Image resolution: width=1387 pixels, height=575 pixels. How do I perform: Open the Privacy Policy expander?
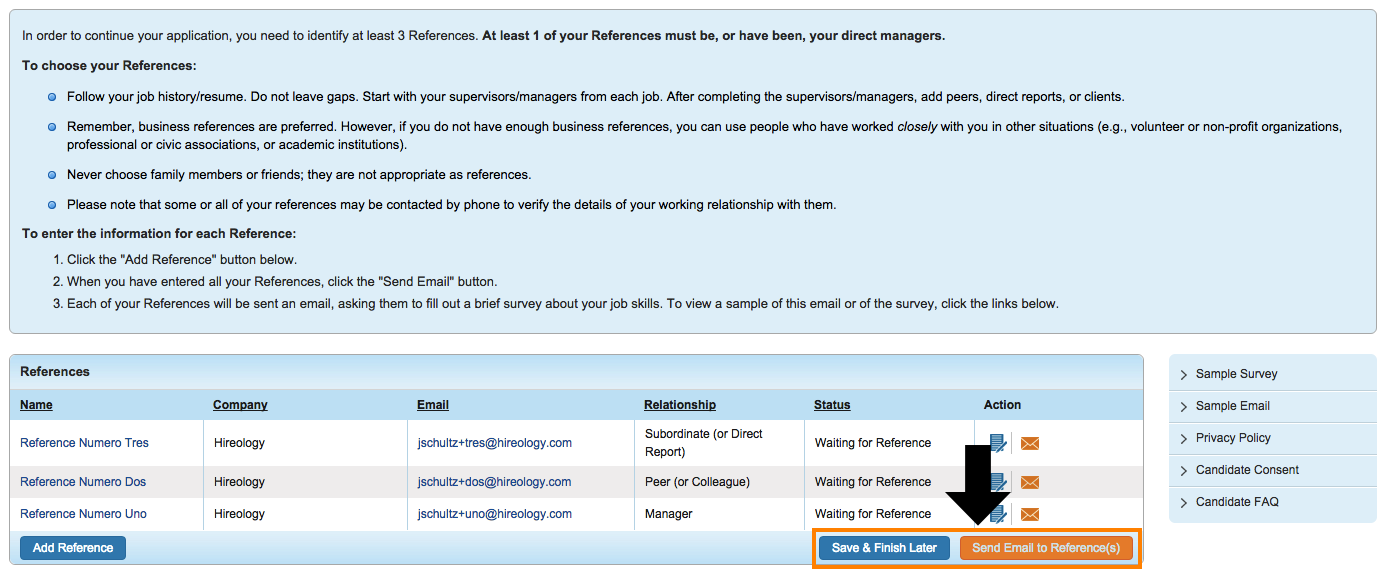1233,438
